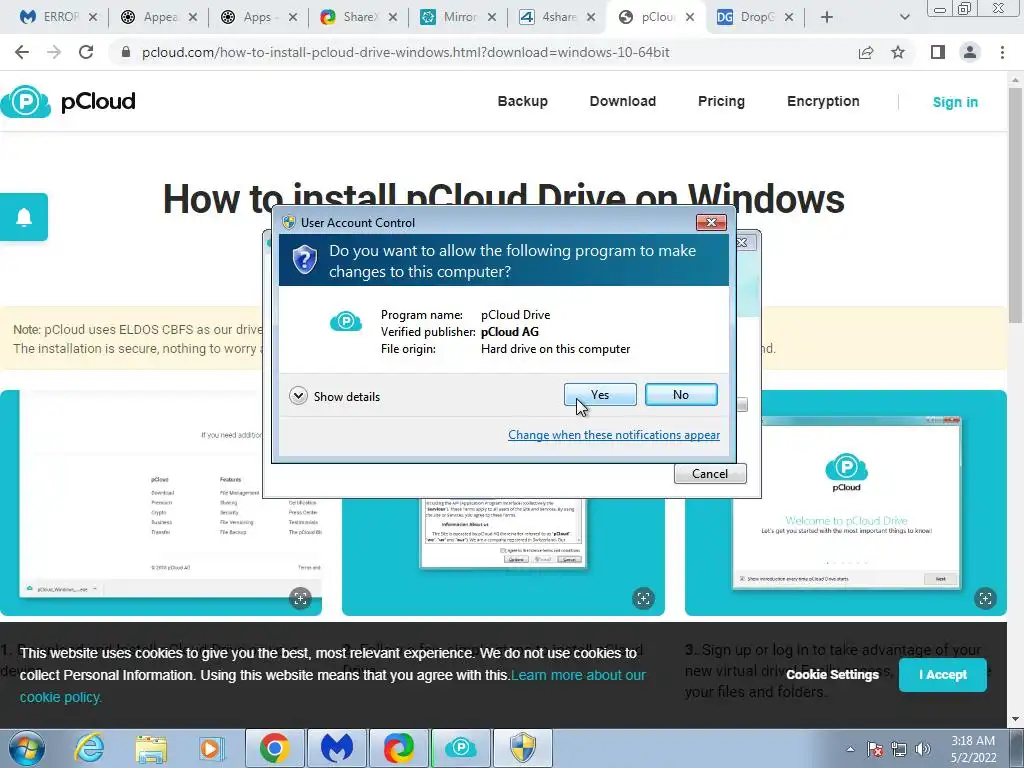This screenshot has width=1024, height=768.
Task: Click No in User Account Control dialog
Action: click(680, 394)
